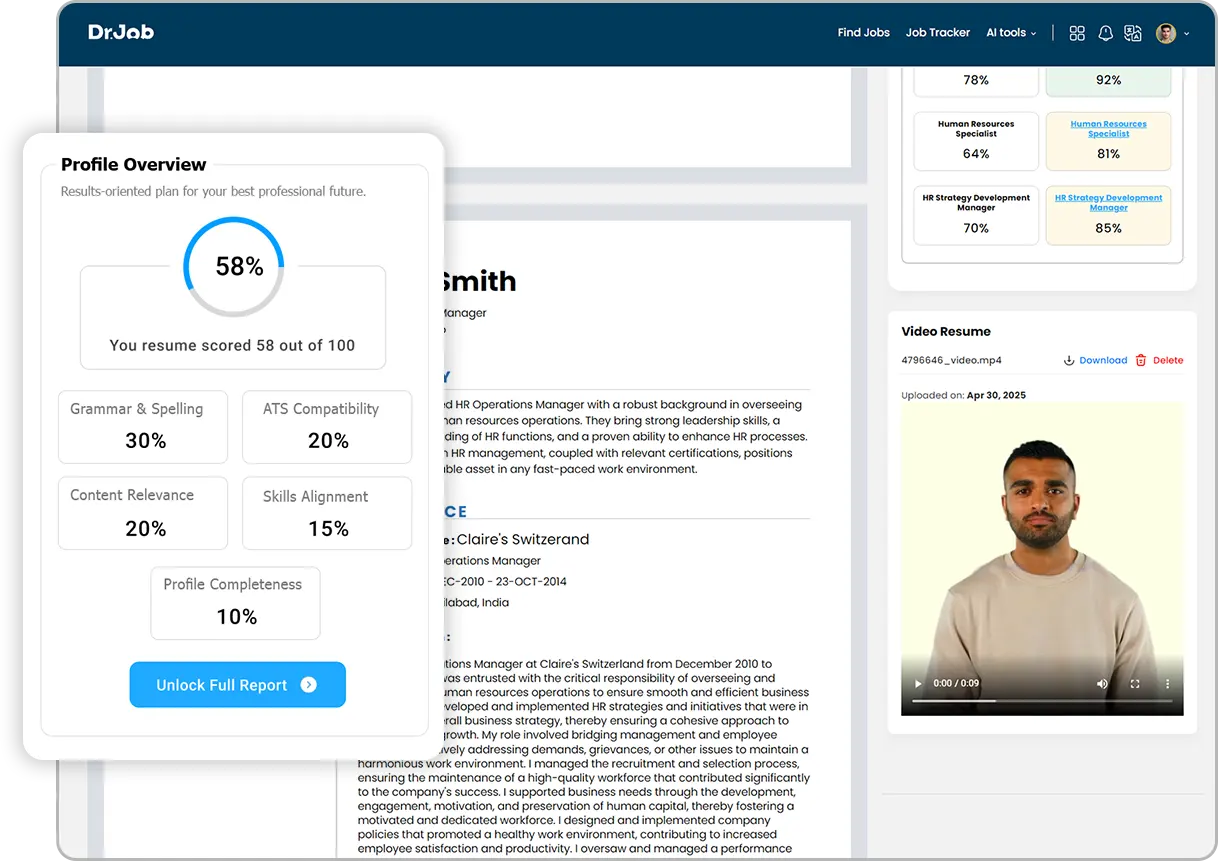Click the language translate icon
The height and width of the screenshot is (861, 1218).
tap(1133, 33)
